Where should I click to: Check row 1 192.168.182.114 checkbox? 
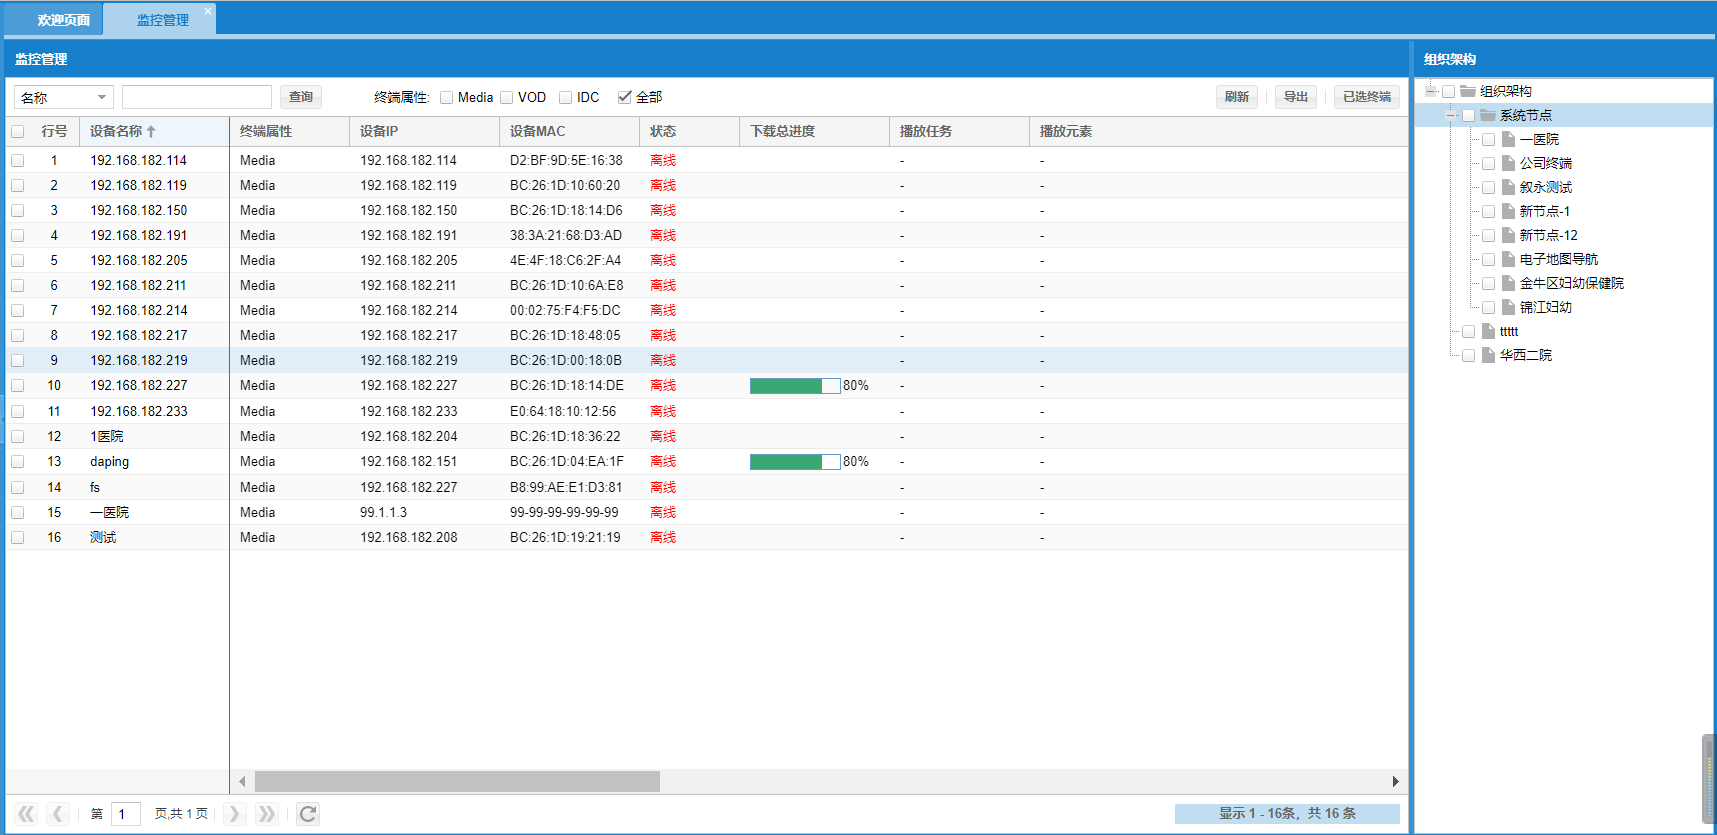tap(18, 160)
